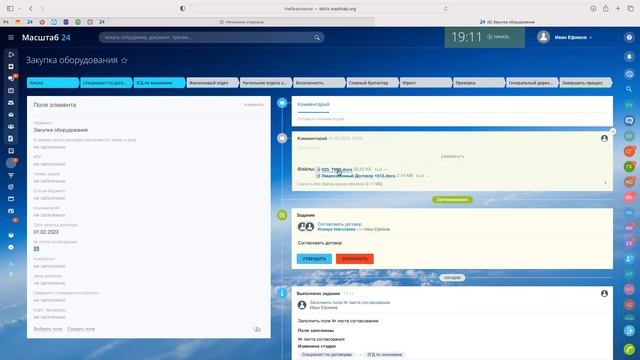
Task: Click the Выбрать поле link
Action: point(48,329)
